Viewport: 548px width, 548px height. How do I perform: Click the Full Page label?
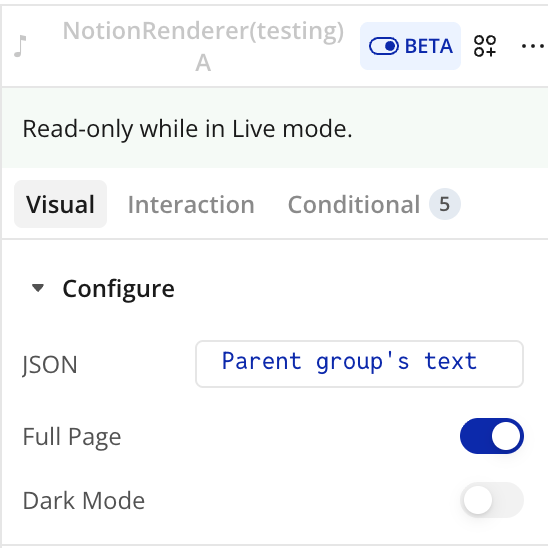(72, 437)
